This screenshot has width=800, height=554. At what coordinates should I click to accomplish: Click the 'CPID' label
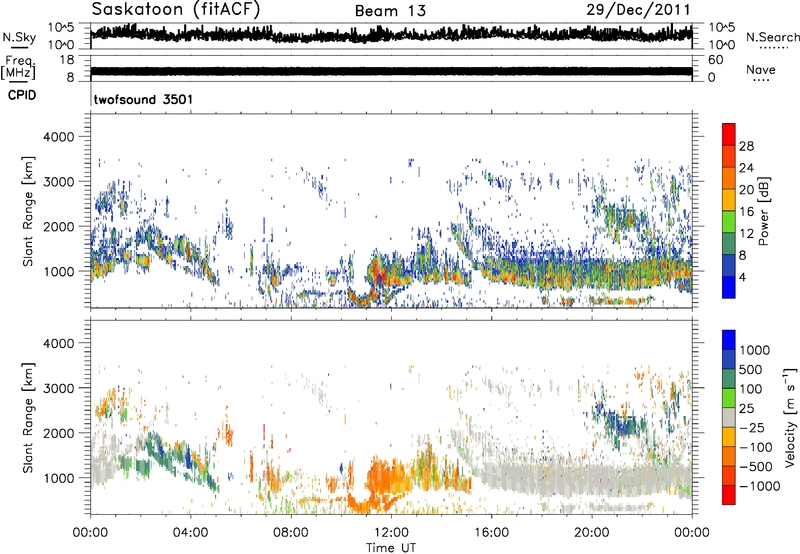click(x=22, y=95)
